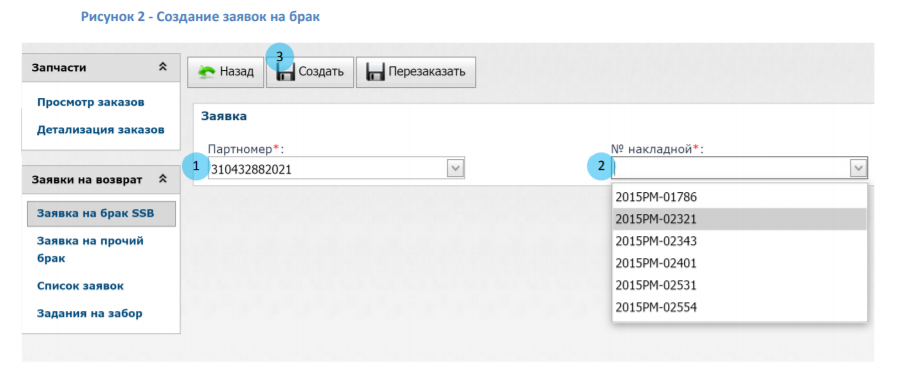Open Детализация заказов link
The width and height of the screenshot is (904, 377).
pos(101,130)
